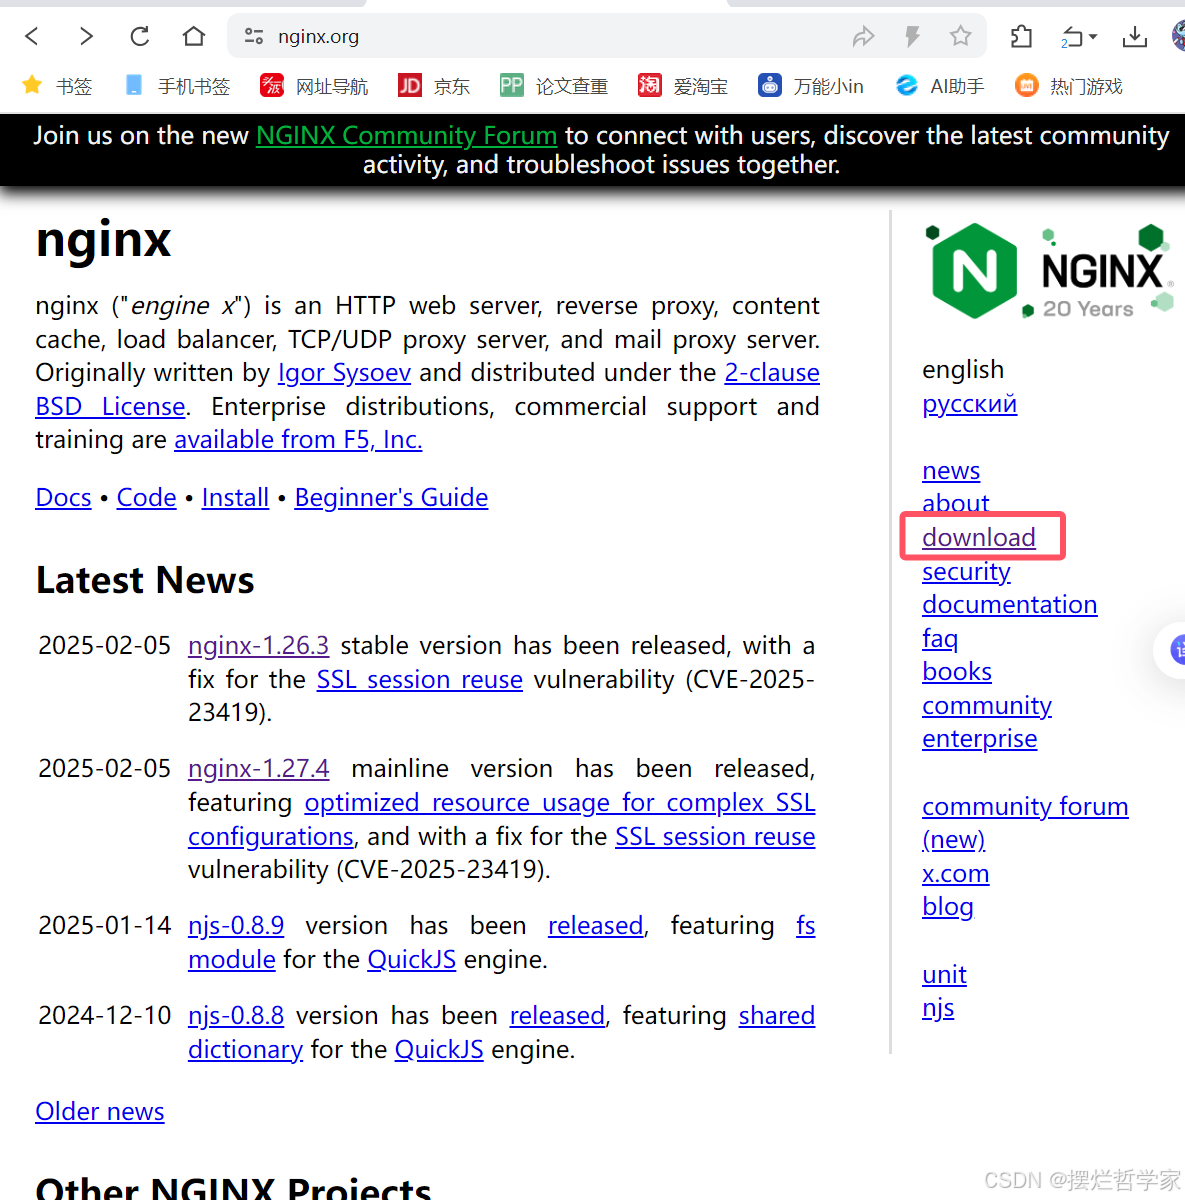Reload the page with refresh icon
The width and height of the screenshot is (1185, 1200).
click(x=140, y=37)
